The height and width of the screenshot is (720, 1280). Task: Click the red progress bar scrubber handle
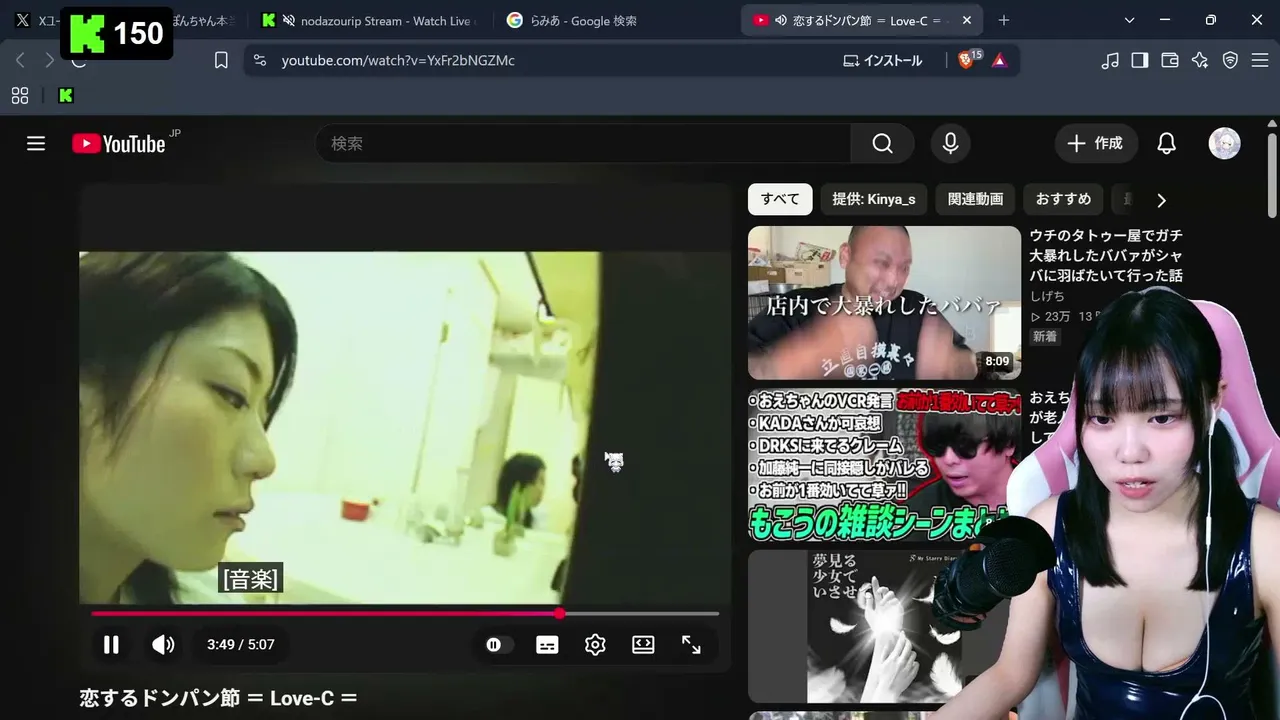[559, 613]
